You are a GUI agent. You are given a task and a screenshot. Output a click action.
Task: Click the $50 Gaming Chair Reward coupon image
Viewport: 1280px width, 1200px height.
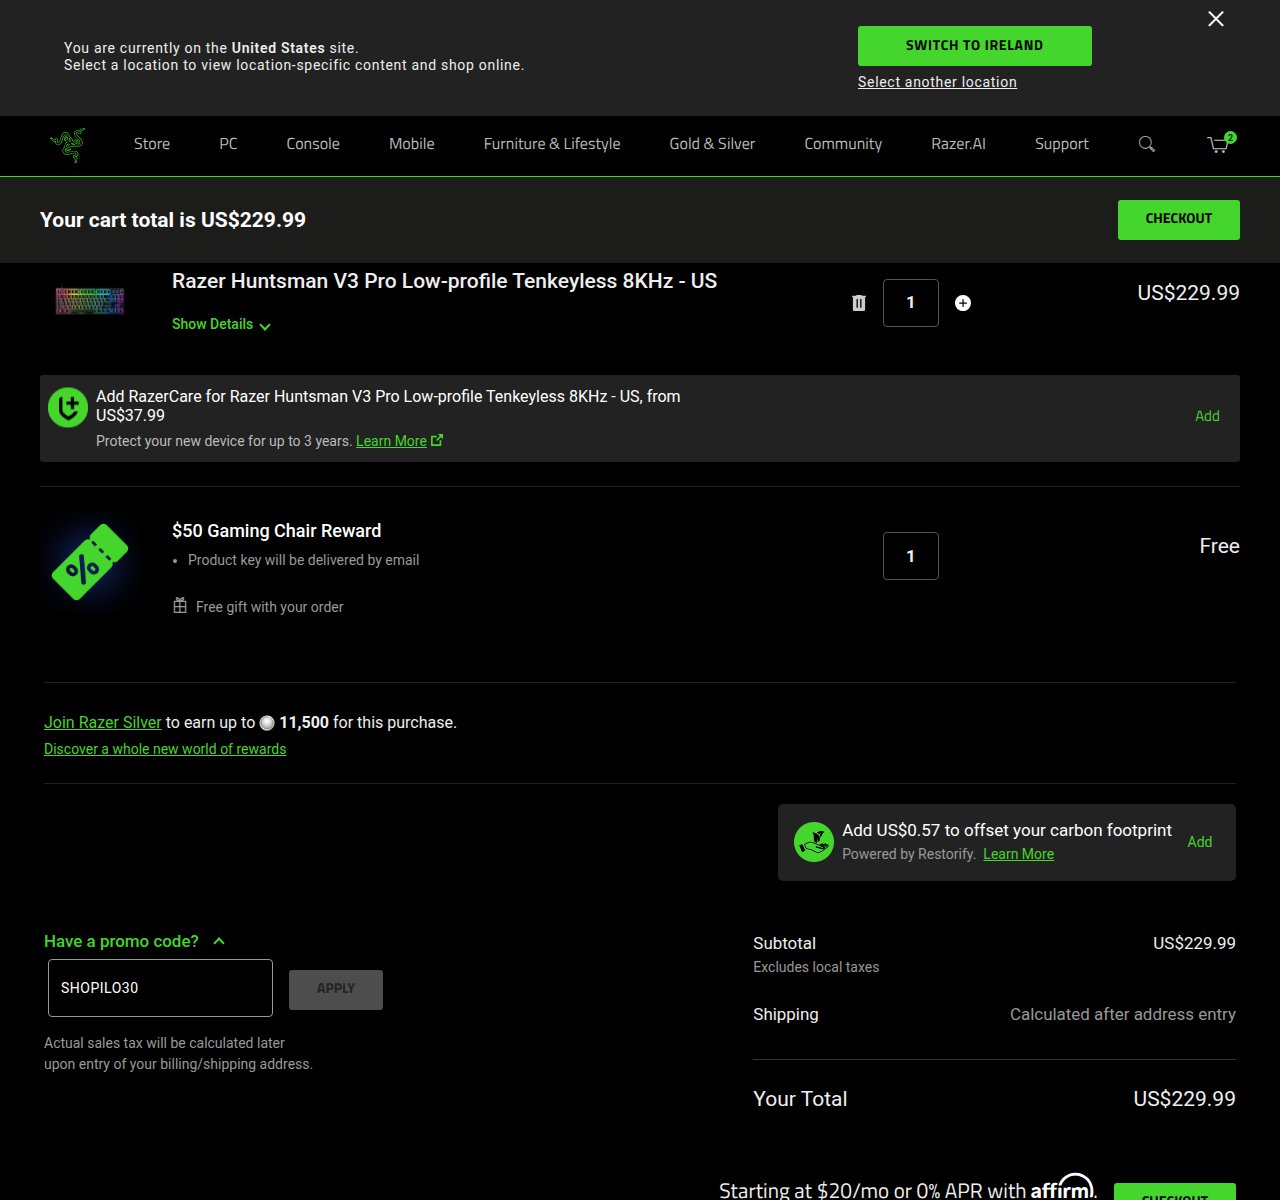90,562
